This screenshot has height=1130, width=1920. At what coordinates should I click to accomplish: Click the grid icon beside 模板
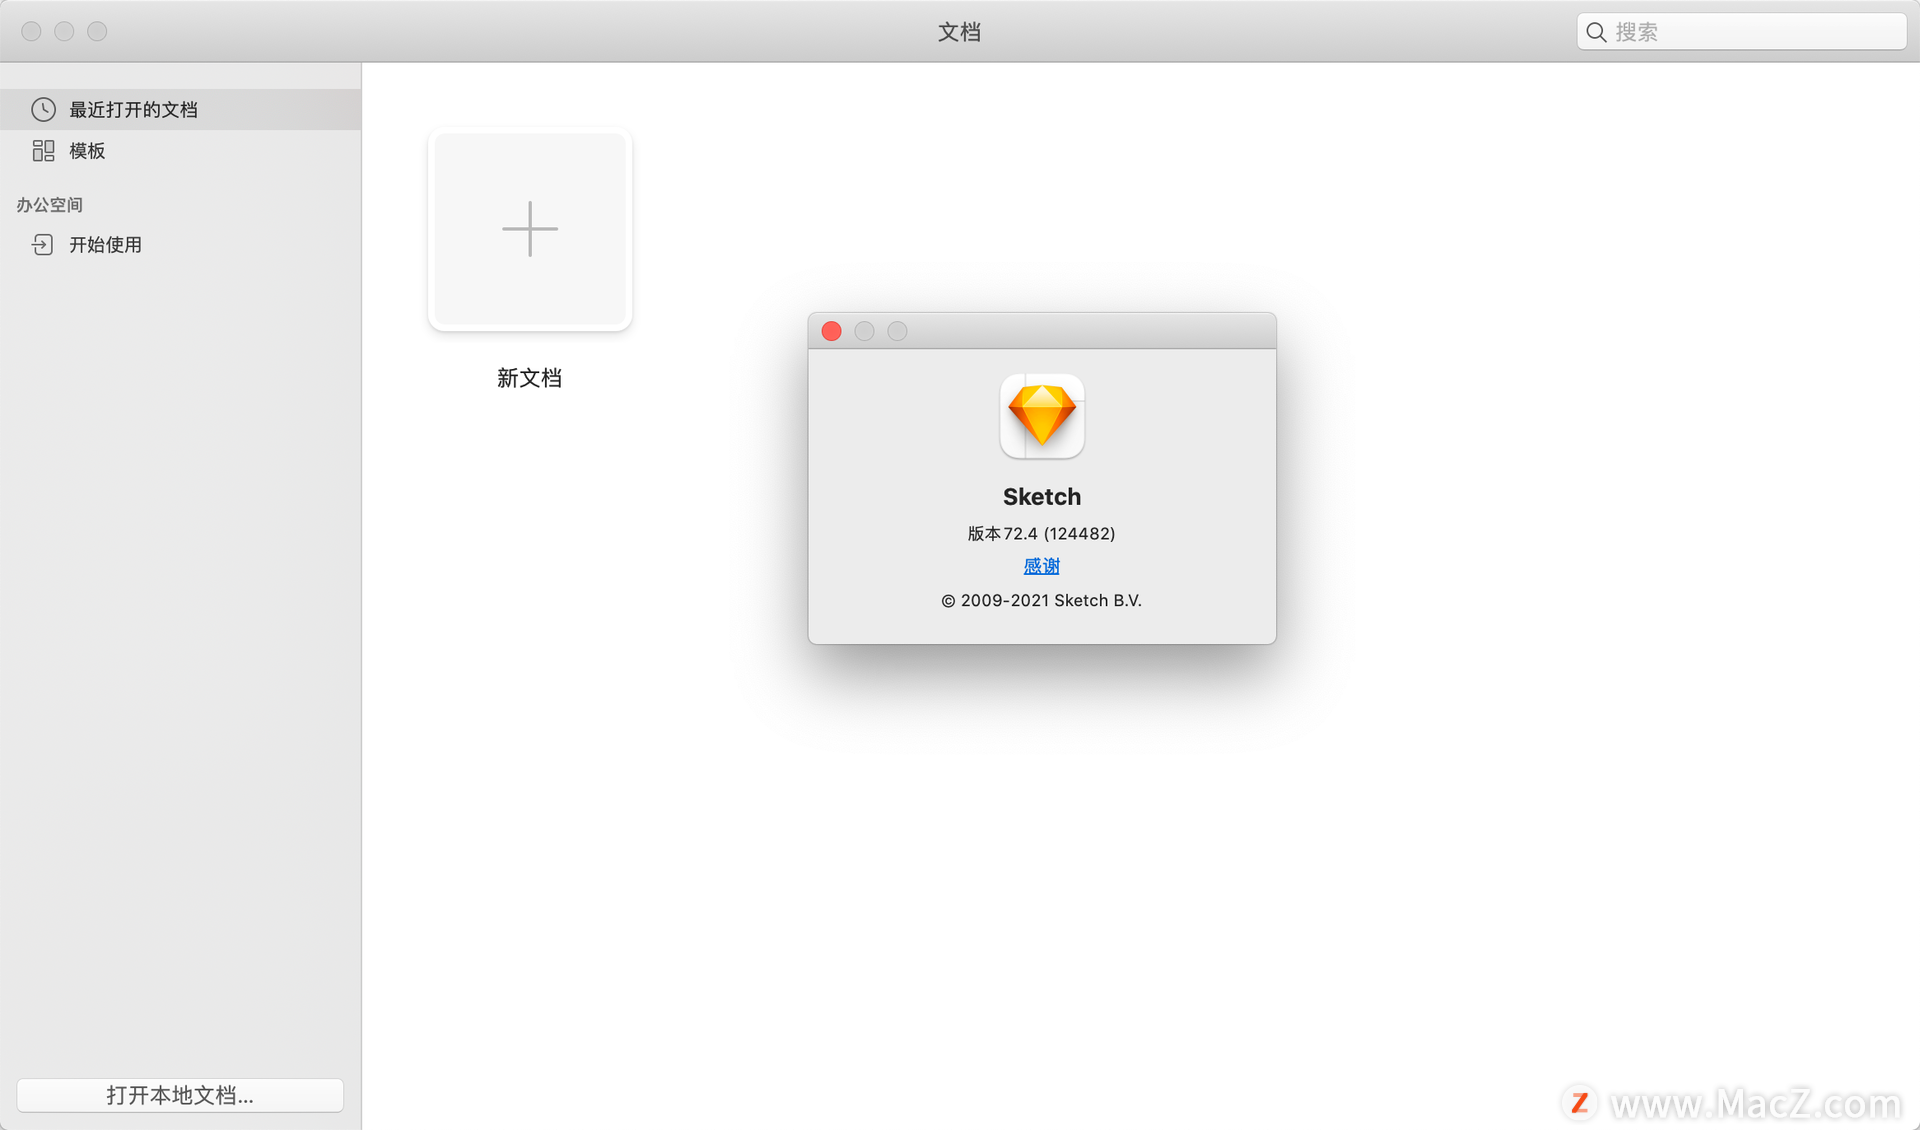tap(43, 151)
